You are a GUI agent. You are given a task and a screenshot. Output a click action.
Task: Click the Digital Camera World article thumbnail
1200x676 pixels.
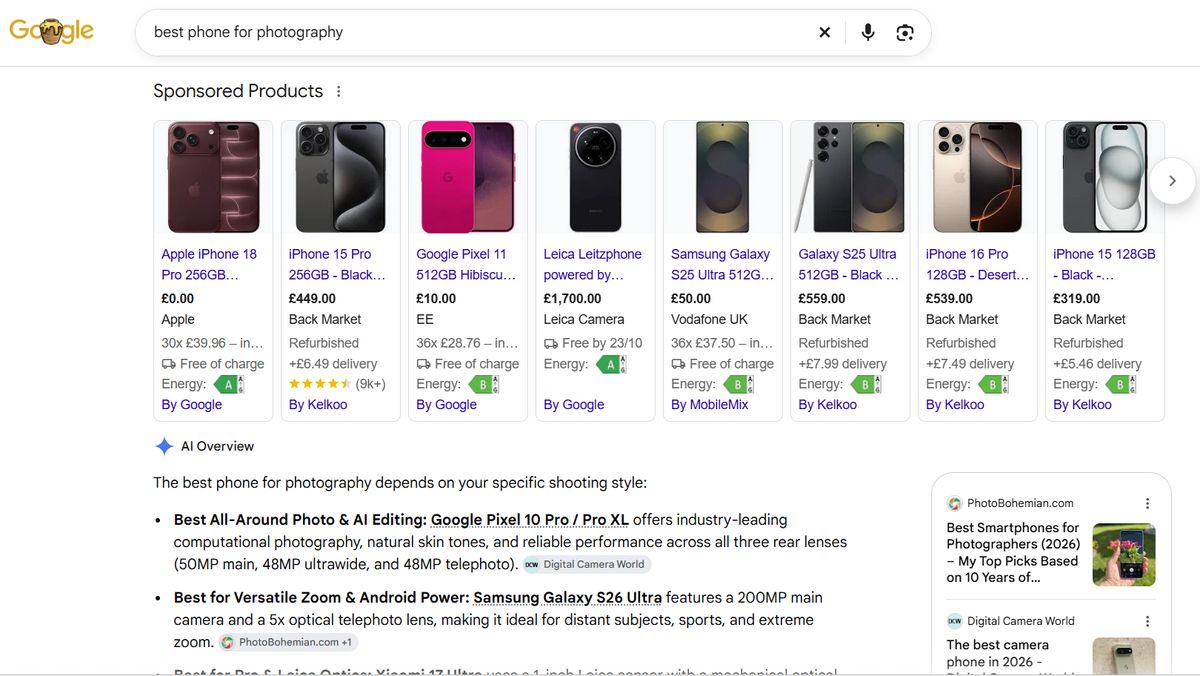(1124, 655)
